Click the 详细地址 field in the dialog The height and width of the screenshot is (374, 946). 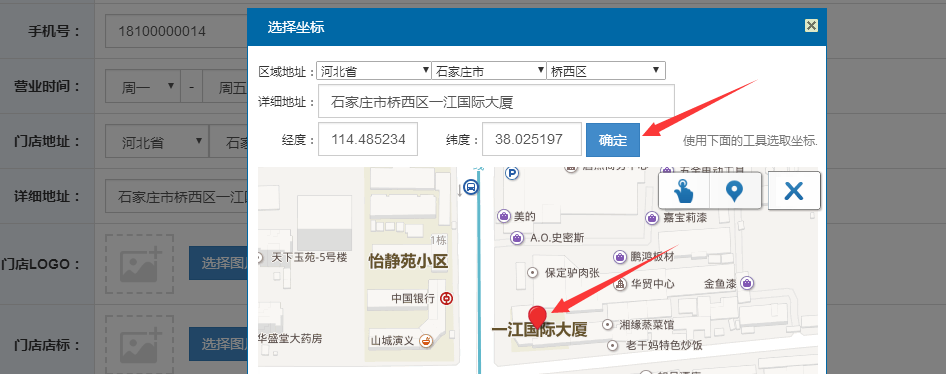point(496,101)
